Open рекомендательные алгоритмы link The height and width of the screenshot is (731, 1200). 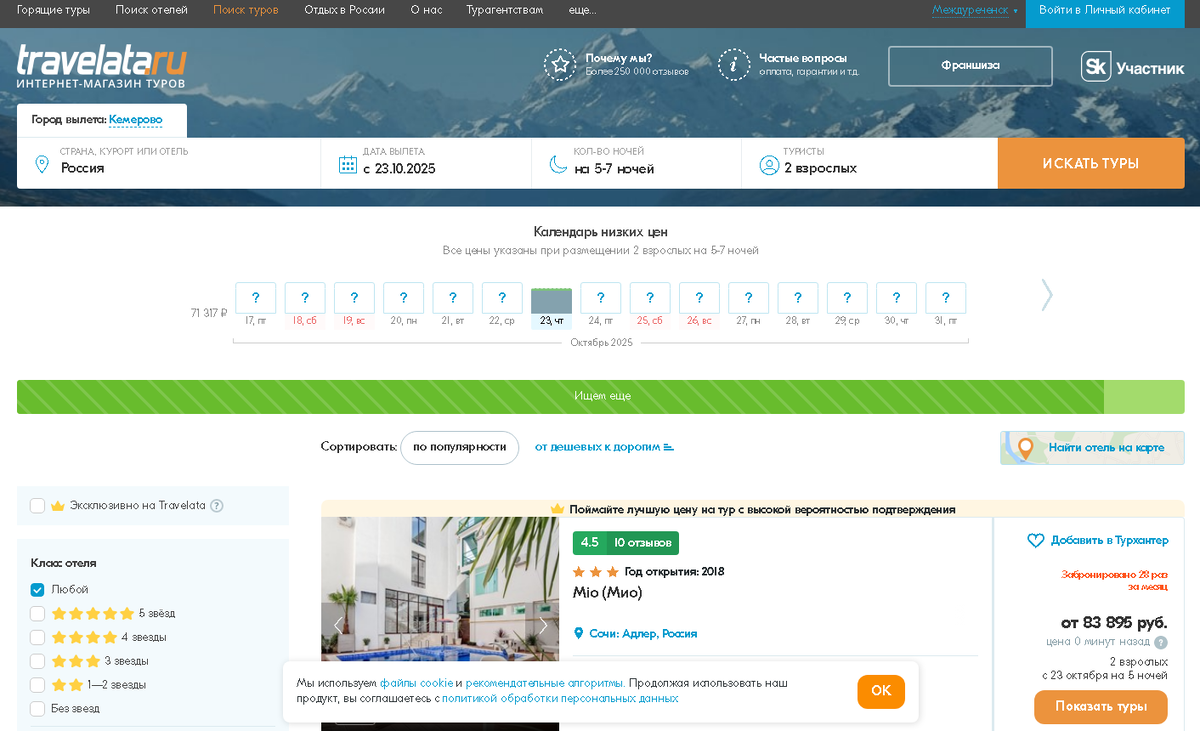point(545,683)
